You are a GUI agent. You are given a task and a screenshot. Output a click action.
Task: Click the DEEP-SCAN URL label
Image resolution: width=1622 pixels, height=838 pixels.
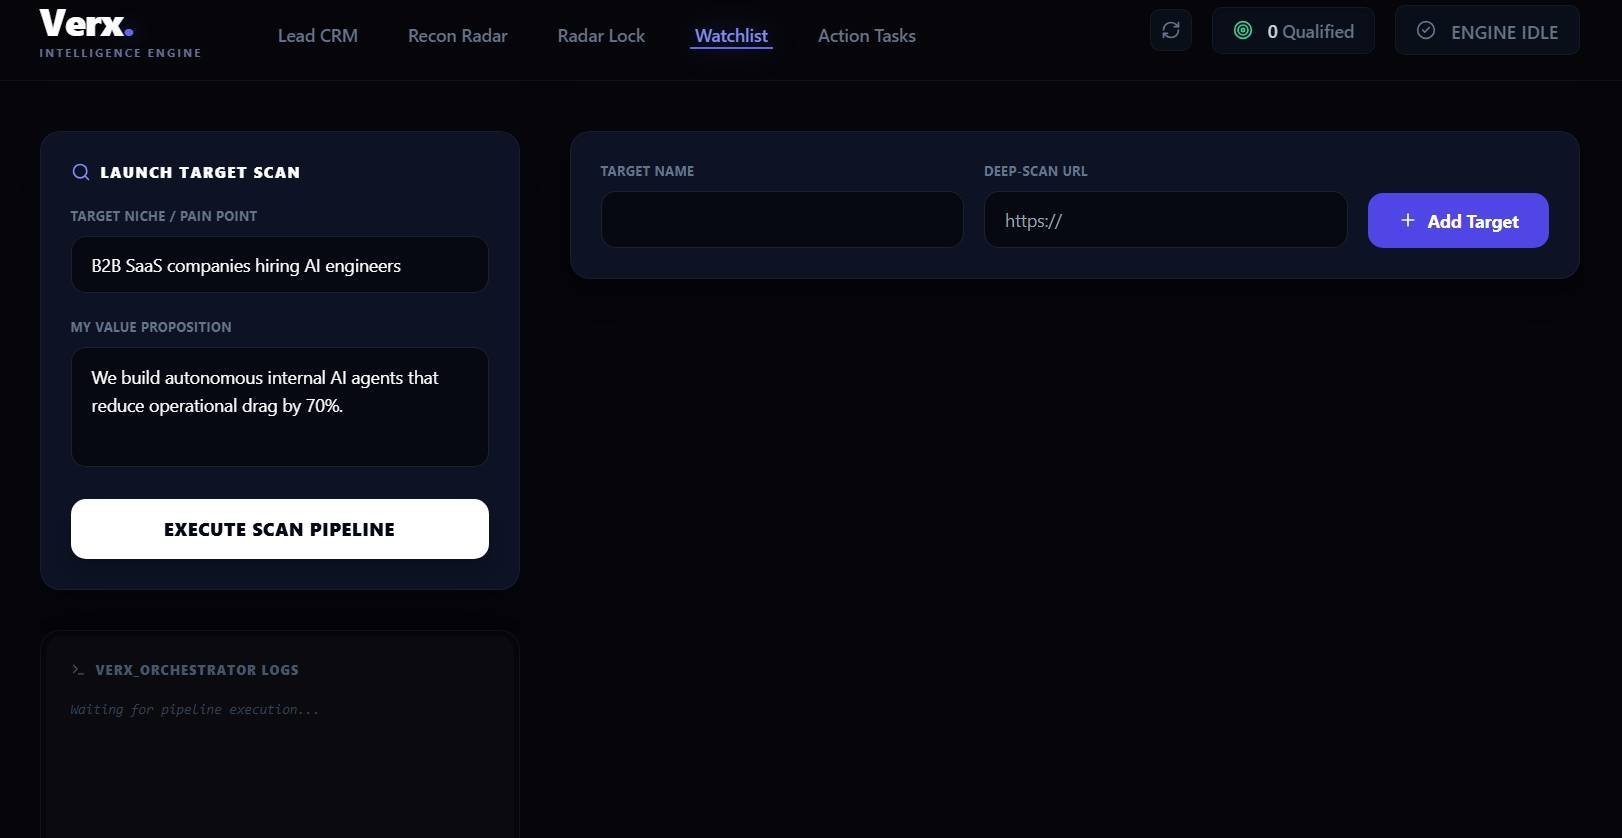pyautogui.click(x=1035, y=171)
